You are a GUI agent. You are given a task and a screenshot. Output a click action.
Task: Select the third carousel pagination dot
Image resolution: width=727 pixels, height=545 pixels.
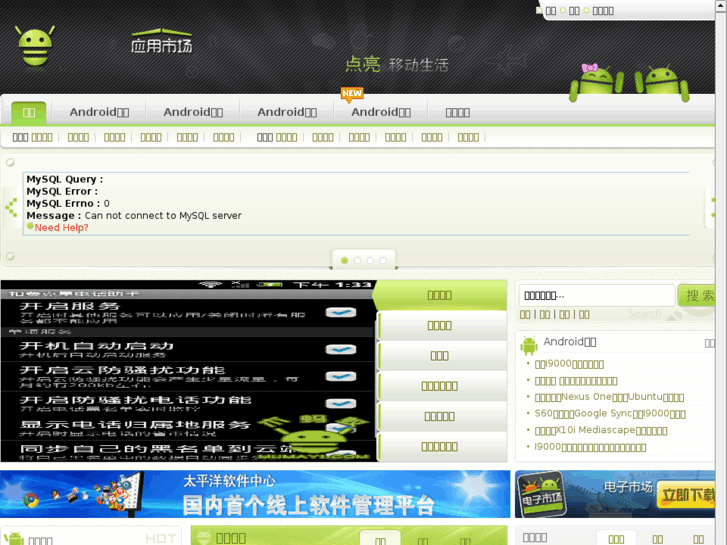pos(370,260)
